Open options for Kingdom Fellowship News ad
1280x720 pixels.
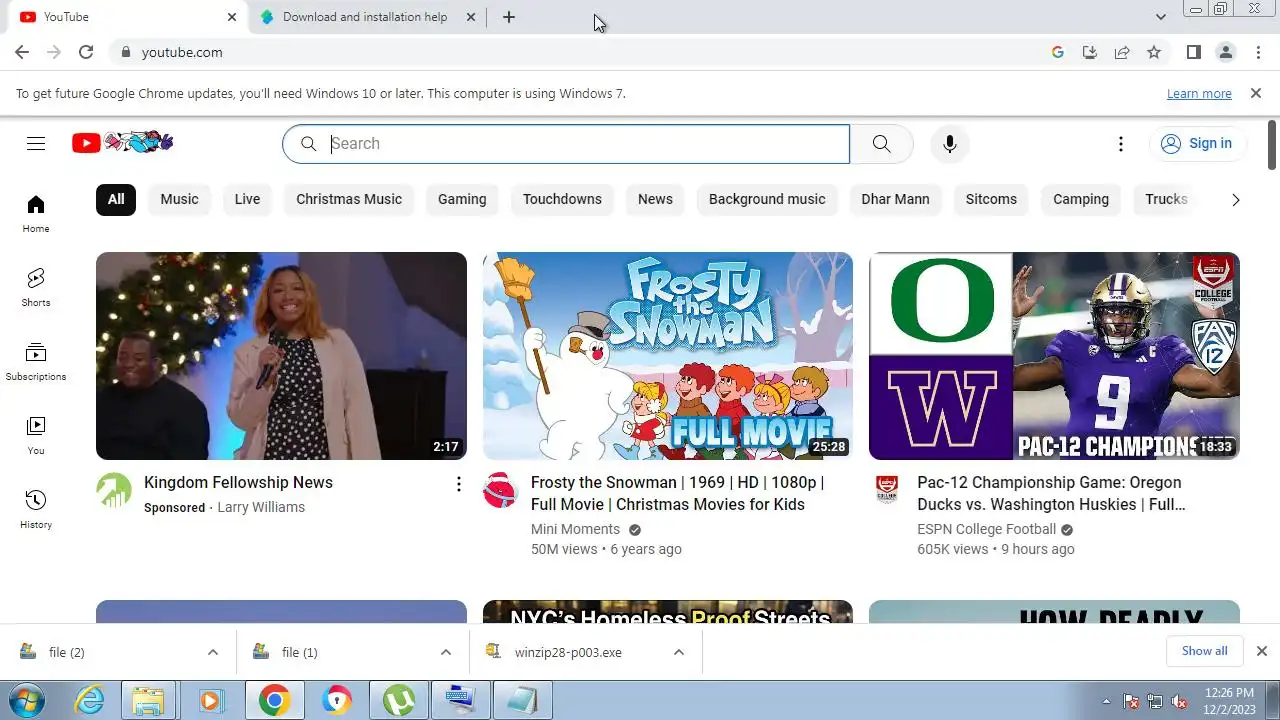pyautogui.click(x=459, y=484)
